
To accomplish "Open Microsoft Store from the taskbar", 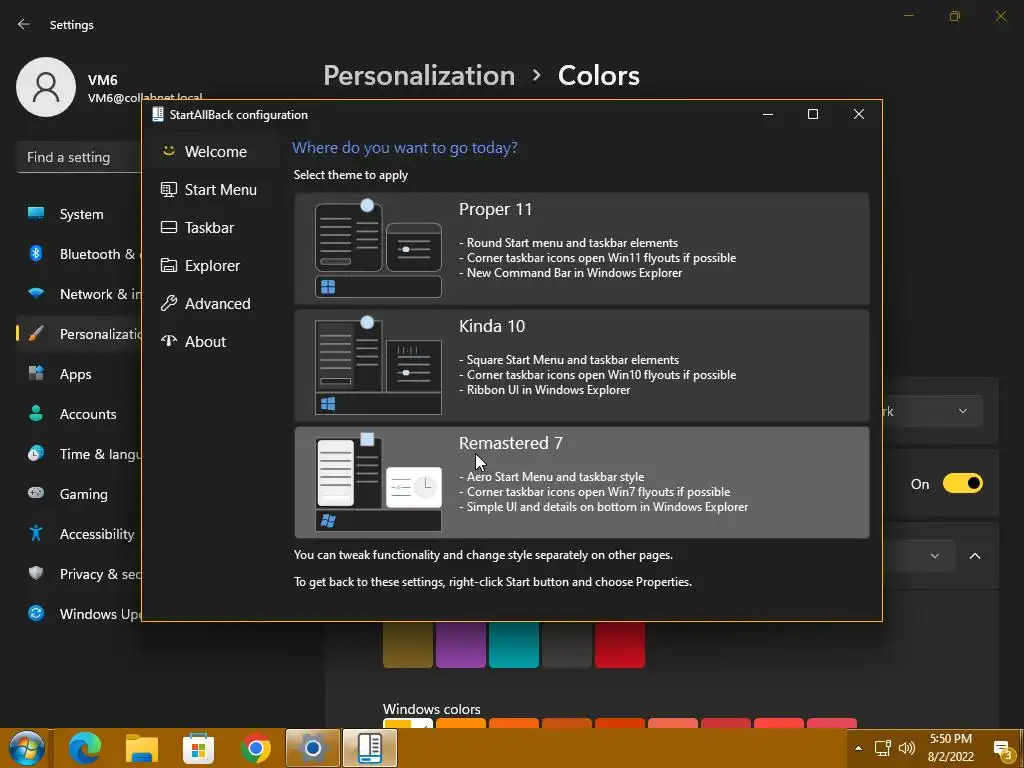I will point(199,748).
